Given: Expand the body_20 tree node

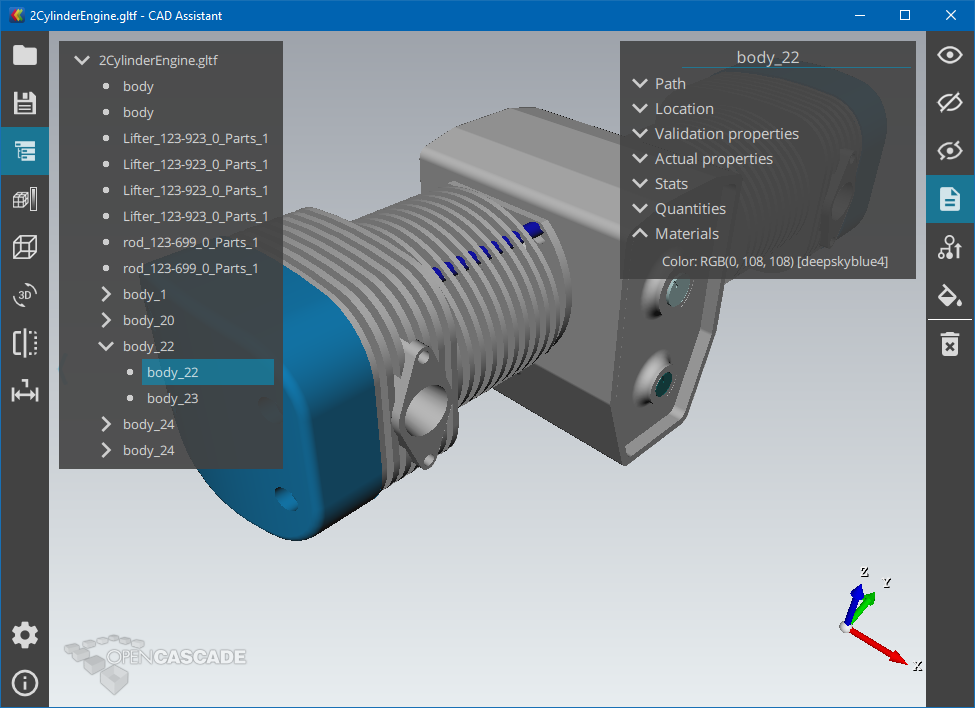Looking at the screenshot, I should 107,320.
